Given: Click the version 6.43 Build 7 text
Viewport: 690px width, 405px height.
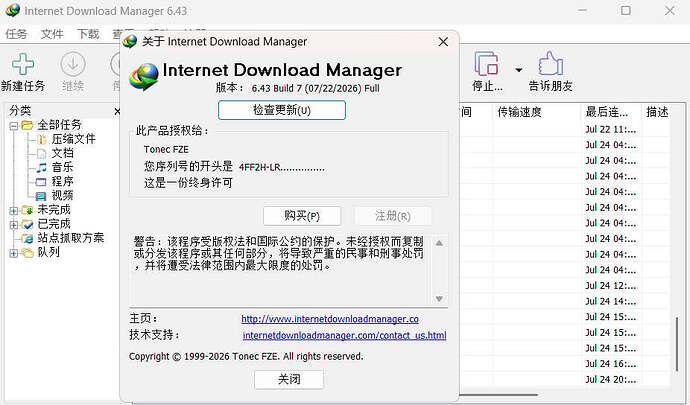Looking at the screenshot, I should 316,88.
